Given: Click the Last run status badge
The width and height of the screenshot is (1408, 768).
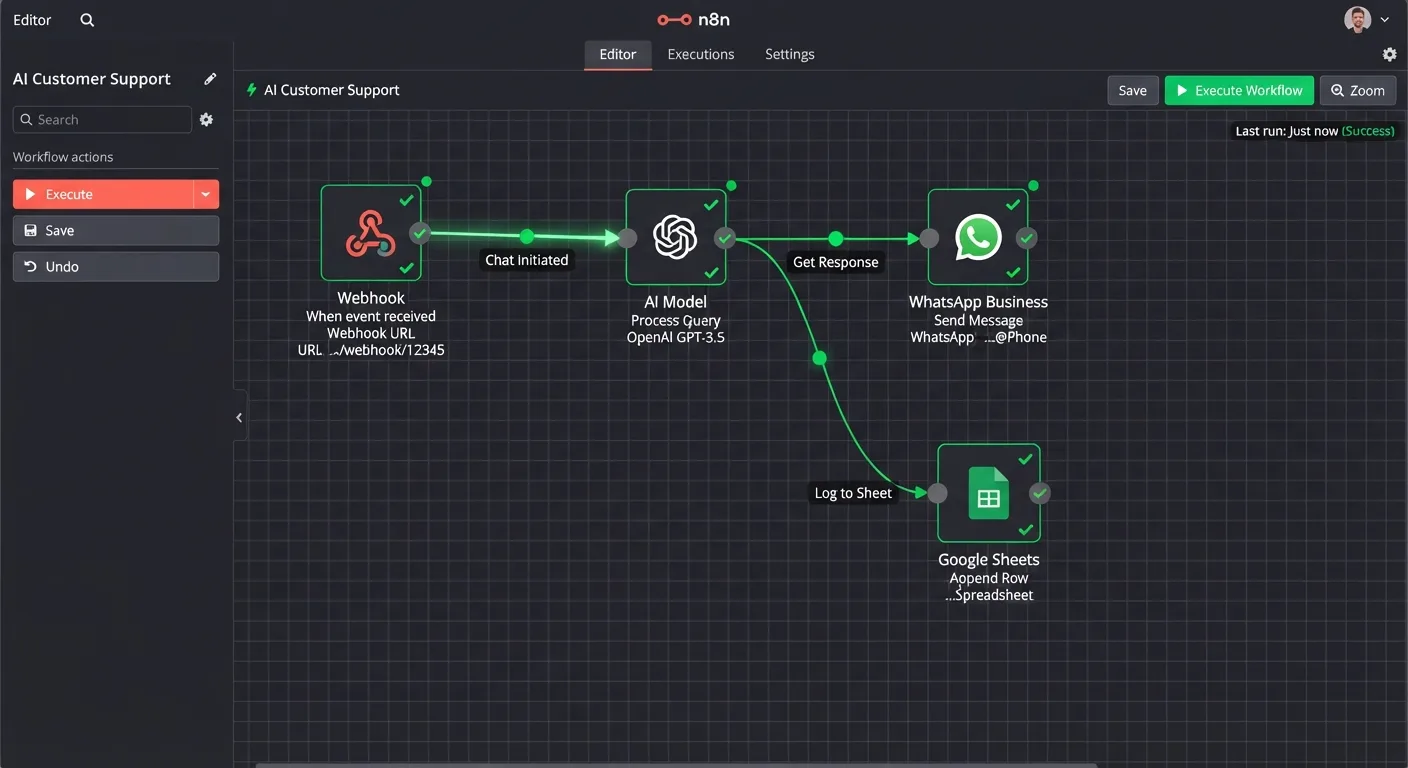Looking at the screenshot, I should (1315, 131).
